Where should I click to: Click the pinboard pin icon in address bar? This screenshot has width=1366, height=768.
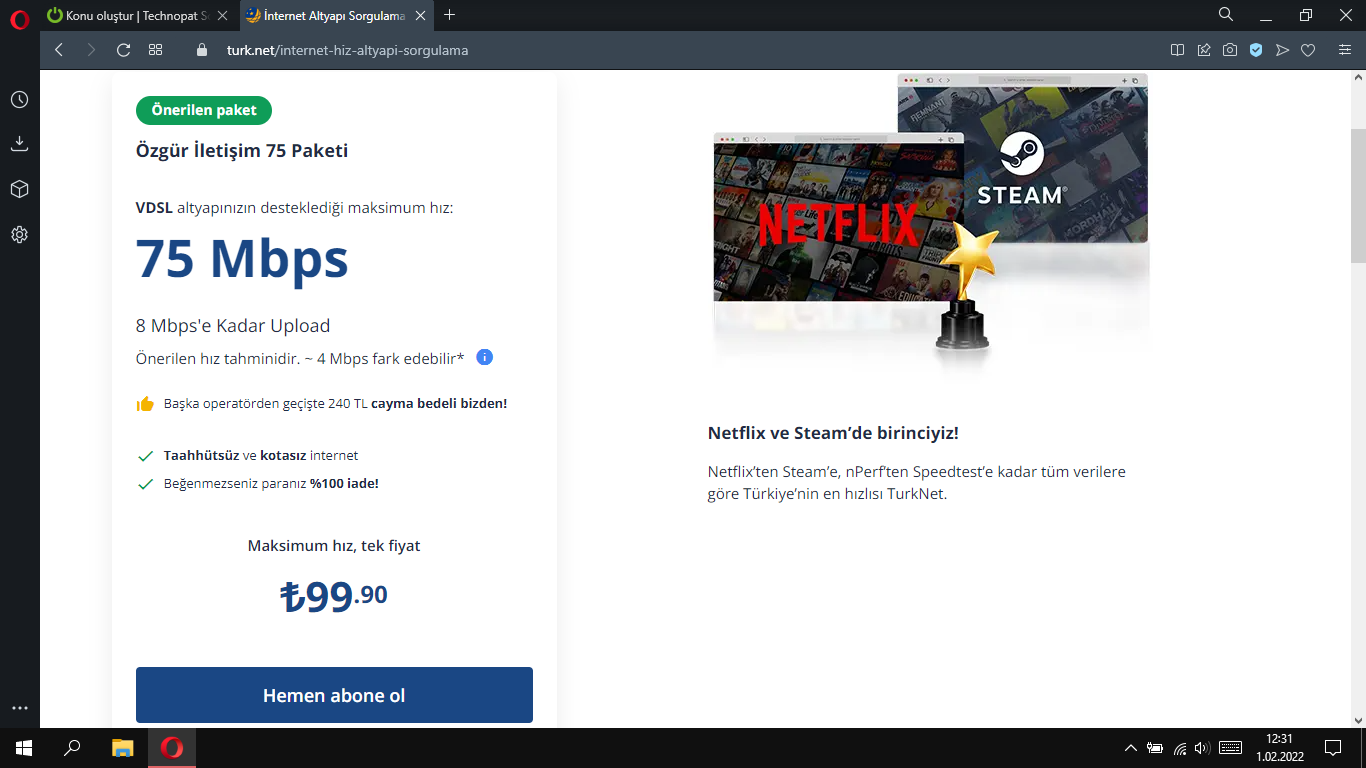[x=1204, y=50]
